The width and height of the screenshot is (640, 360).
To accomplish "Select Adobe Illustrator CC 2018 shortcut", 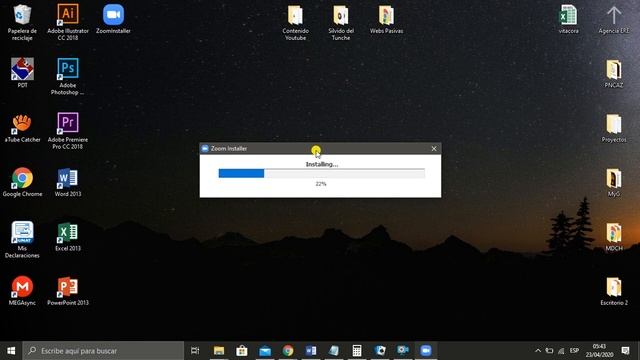I will (68, 22).
